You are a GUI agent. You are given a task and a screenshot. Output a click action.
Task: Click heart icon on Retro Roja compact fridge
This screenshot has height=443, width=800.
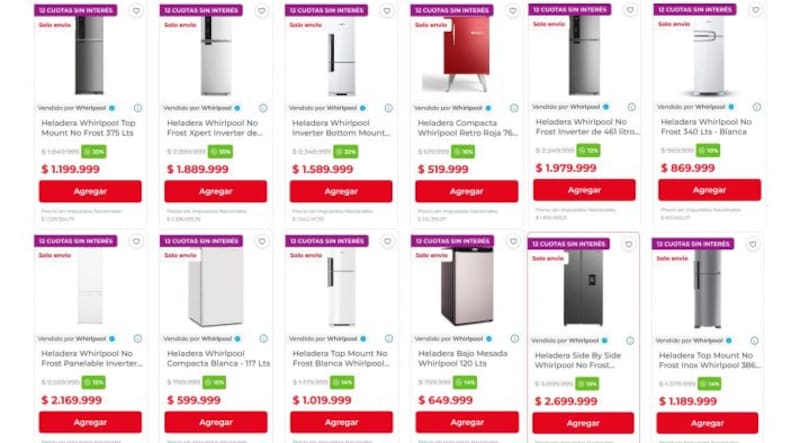pos(512,11)
